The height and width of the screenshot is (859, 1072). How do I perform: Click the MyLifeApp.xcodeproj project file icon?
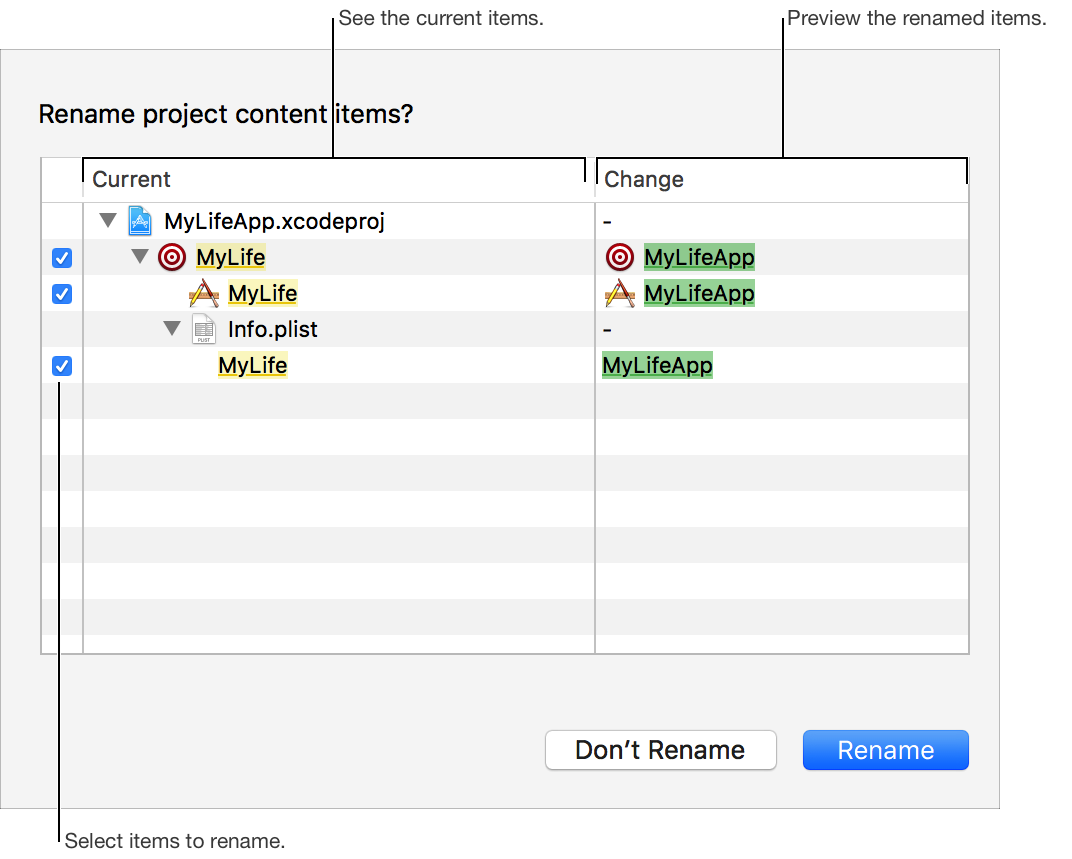(x=141, y=221)
